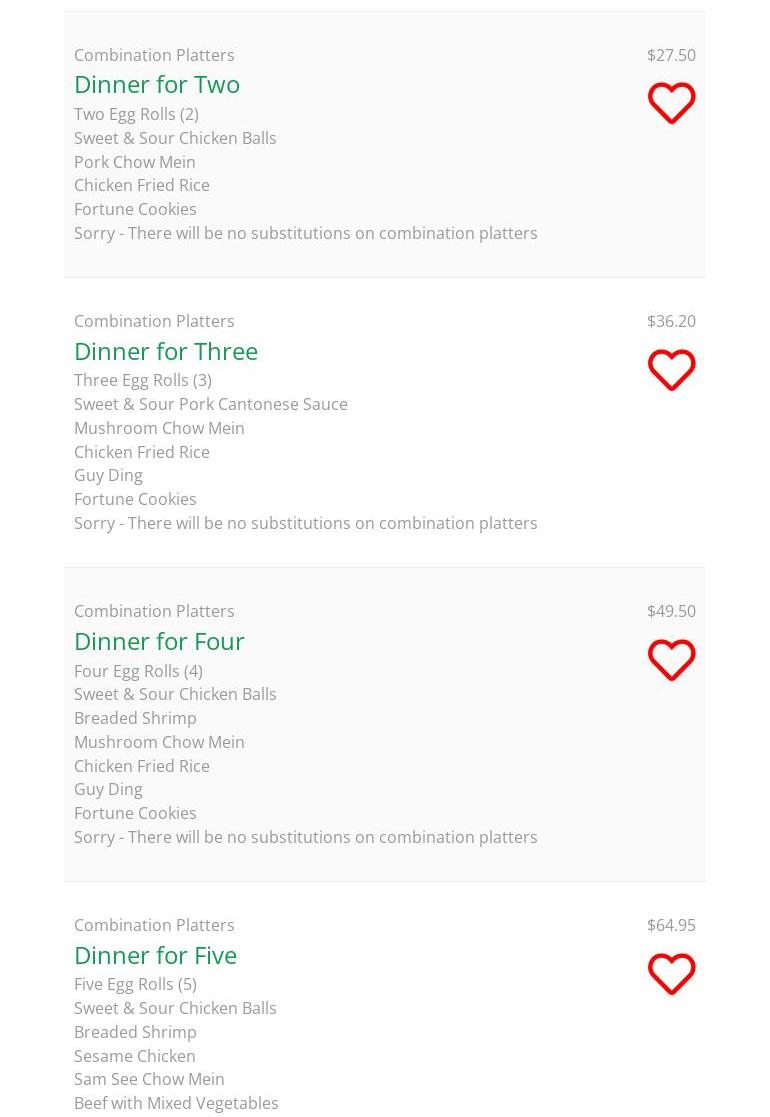
Task: Select the $36.20 price label
Action: [671, 321]
